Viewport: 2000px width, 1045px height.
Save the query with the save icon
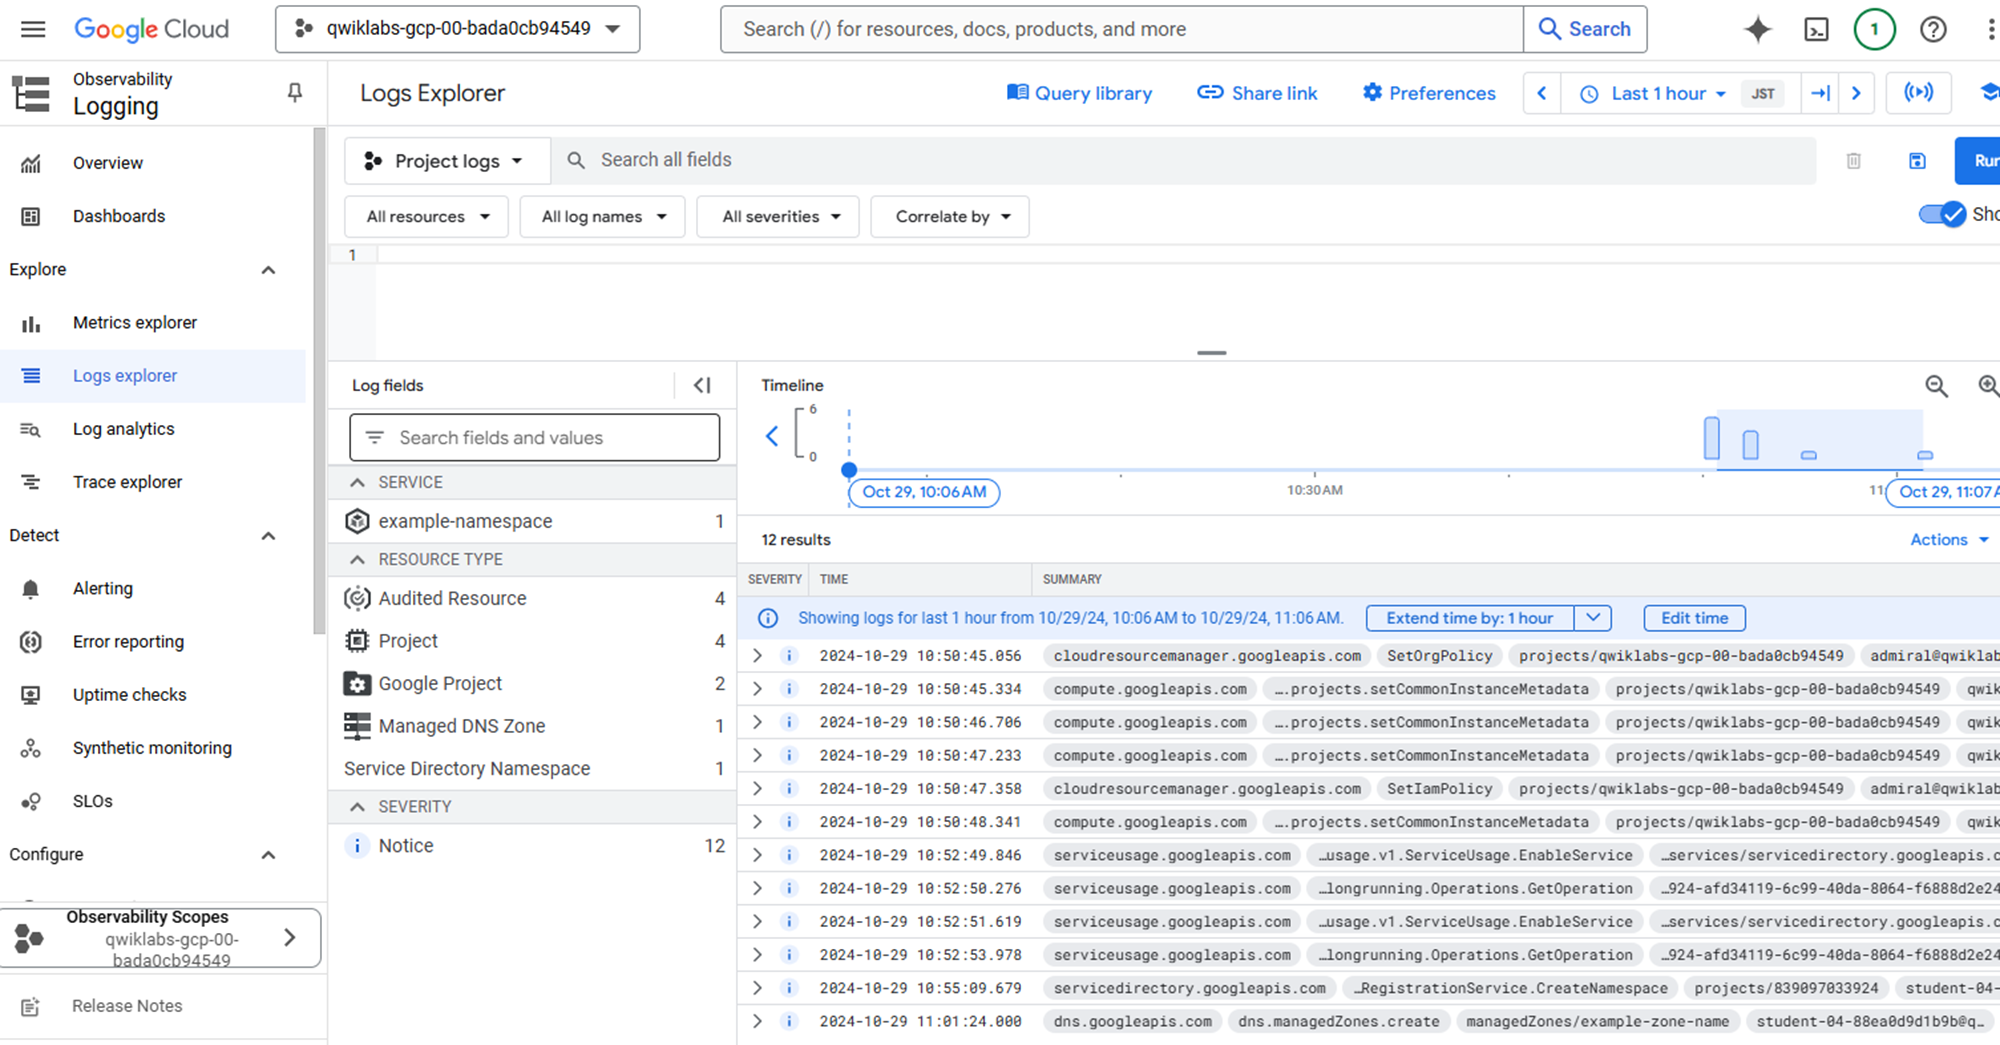point(1917,161)
